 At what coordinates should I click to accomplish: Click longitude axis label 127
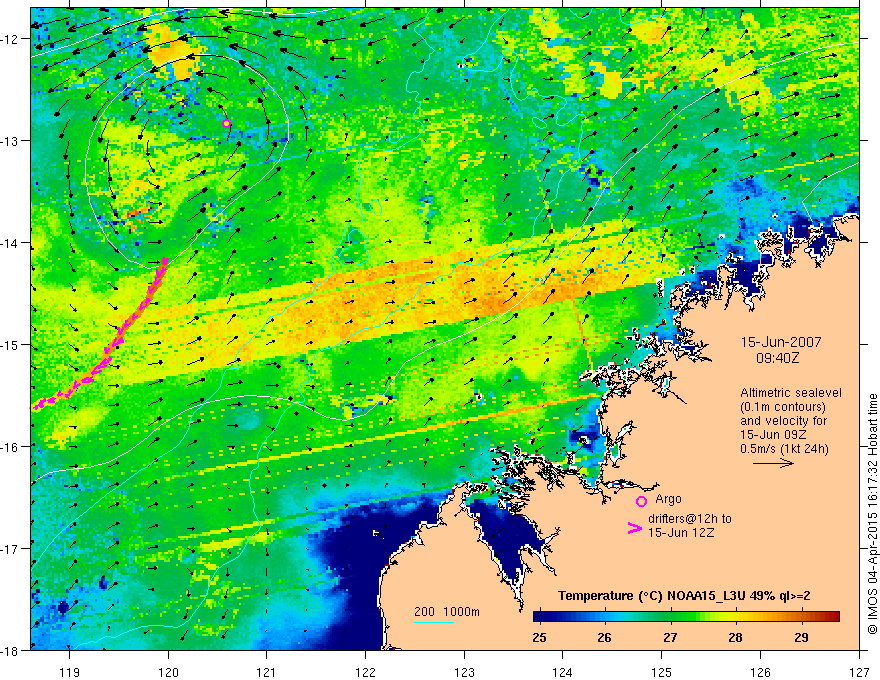click(x=859, y=672)
